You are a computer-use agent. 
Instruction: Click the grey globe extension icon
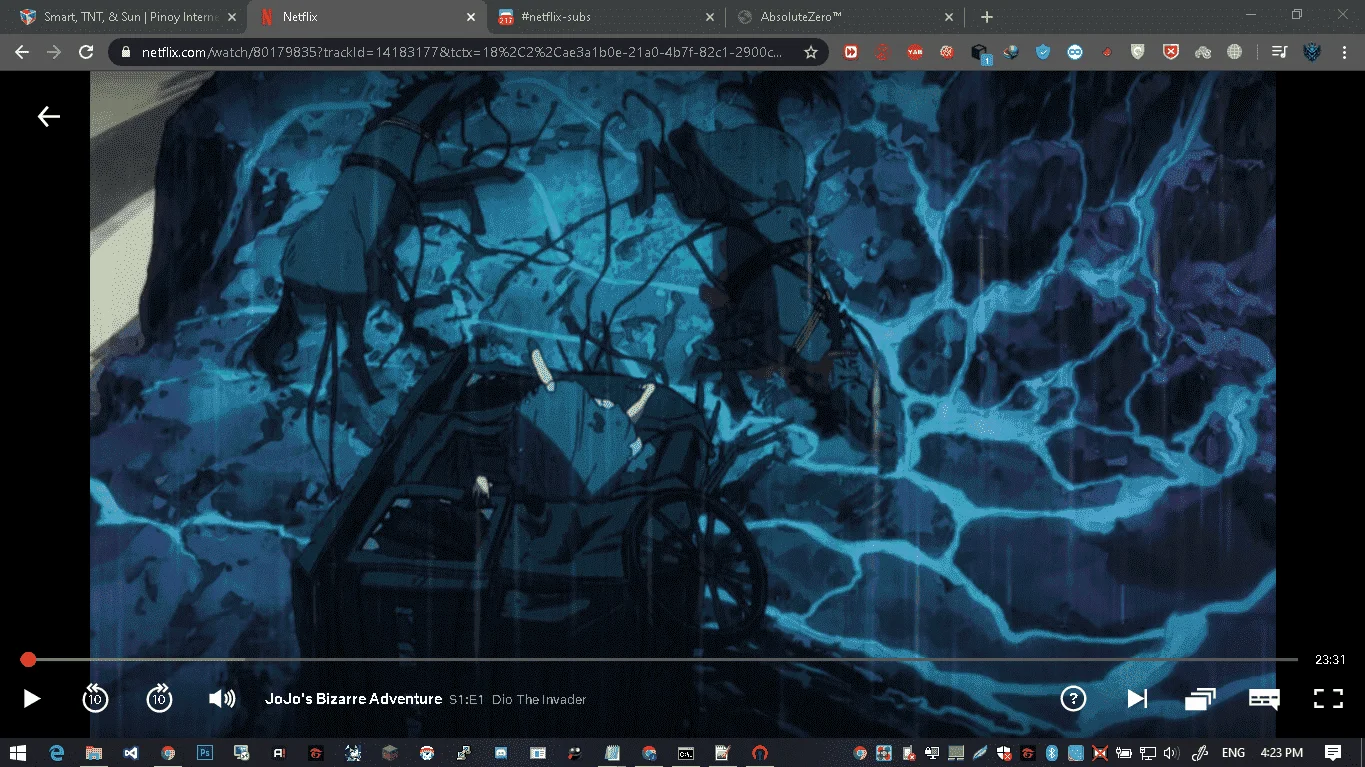[x=1235, y=52]
